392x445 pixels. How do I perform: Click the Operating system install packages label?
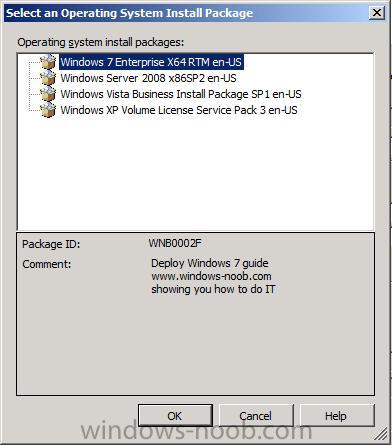click(x=101, y=42)
